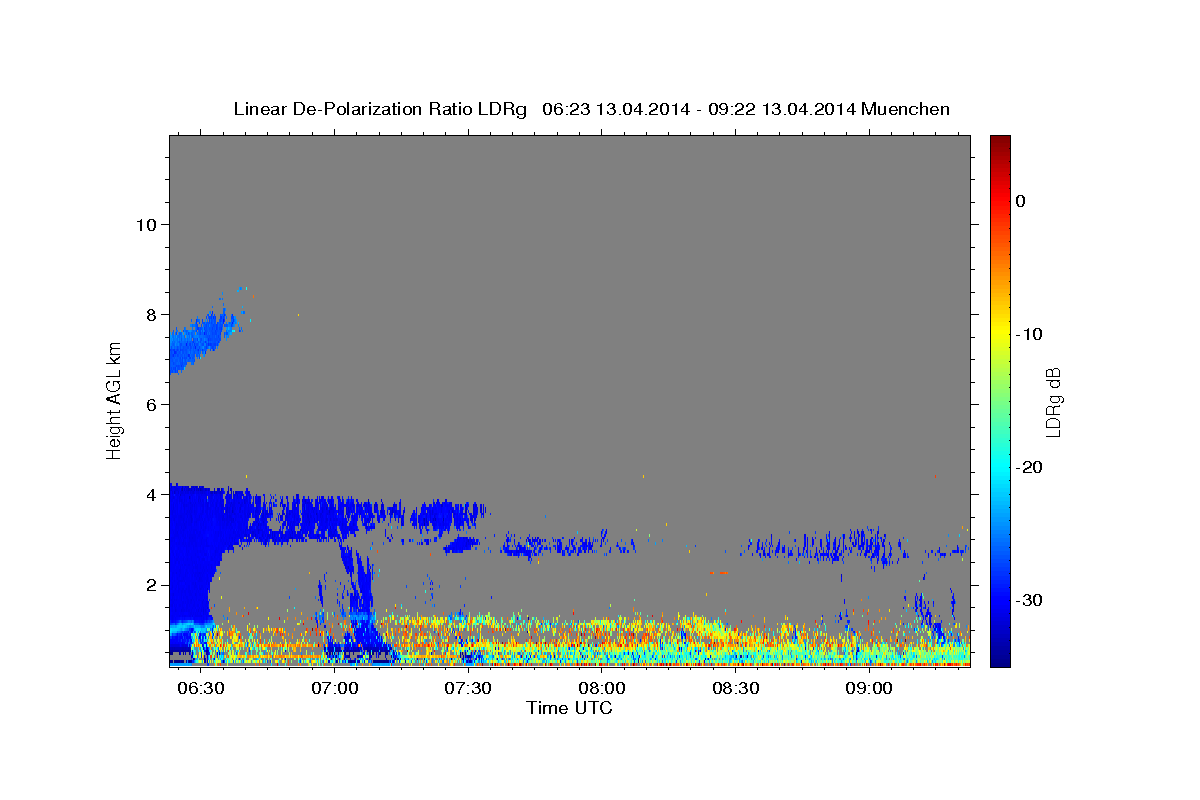
Task: Click the Muenchen location text in title
Action: coord(905,109)
